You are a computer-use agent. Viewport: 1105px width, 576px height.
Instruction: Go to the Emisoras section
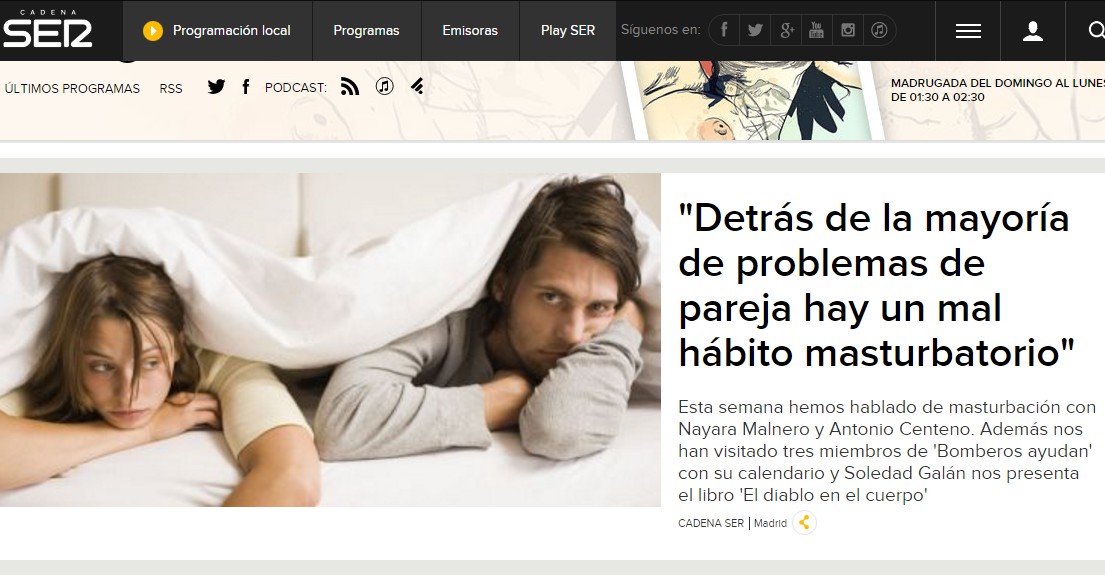[x=470, y=30]
